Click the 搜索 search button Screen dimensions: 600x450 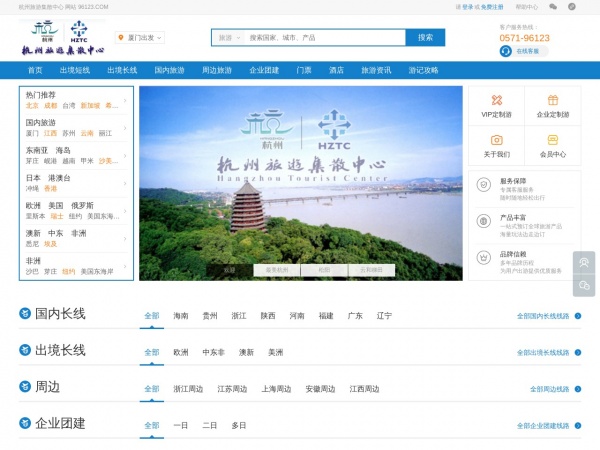tap(425, 38)
